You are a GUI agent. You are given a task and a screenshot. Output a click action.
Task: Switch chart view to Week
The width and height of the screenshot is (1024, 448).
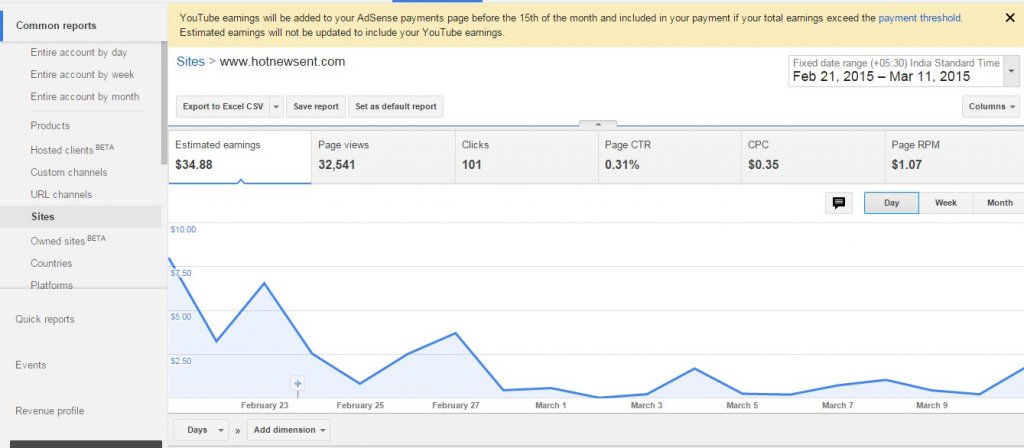coord(945,203)
